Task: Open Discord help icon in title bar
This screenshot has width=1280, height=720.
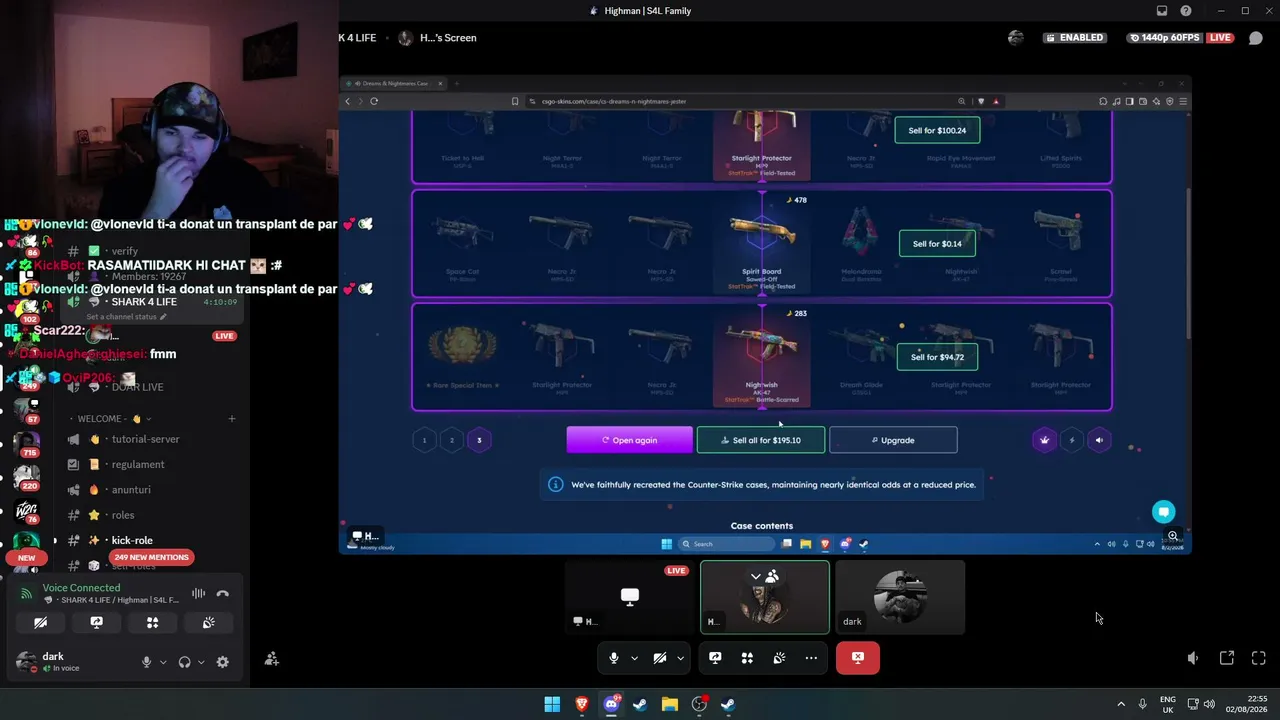Action: tap(1185, 11)
